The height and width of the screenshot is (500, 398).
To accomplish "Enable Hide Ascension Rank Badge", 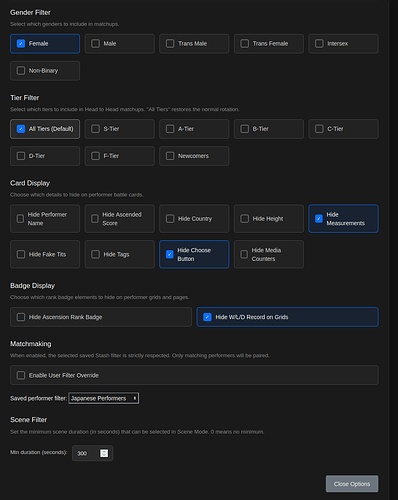I will click(x=21, y=317).
